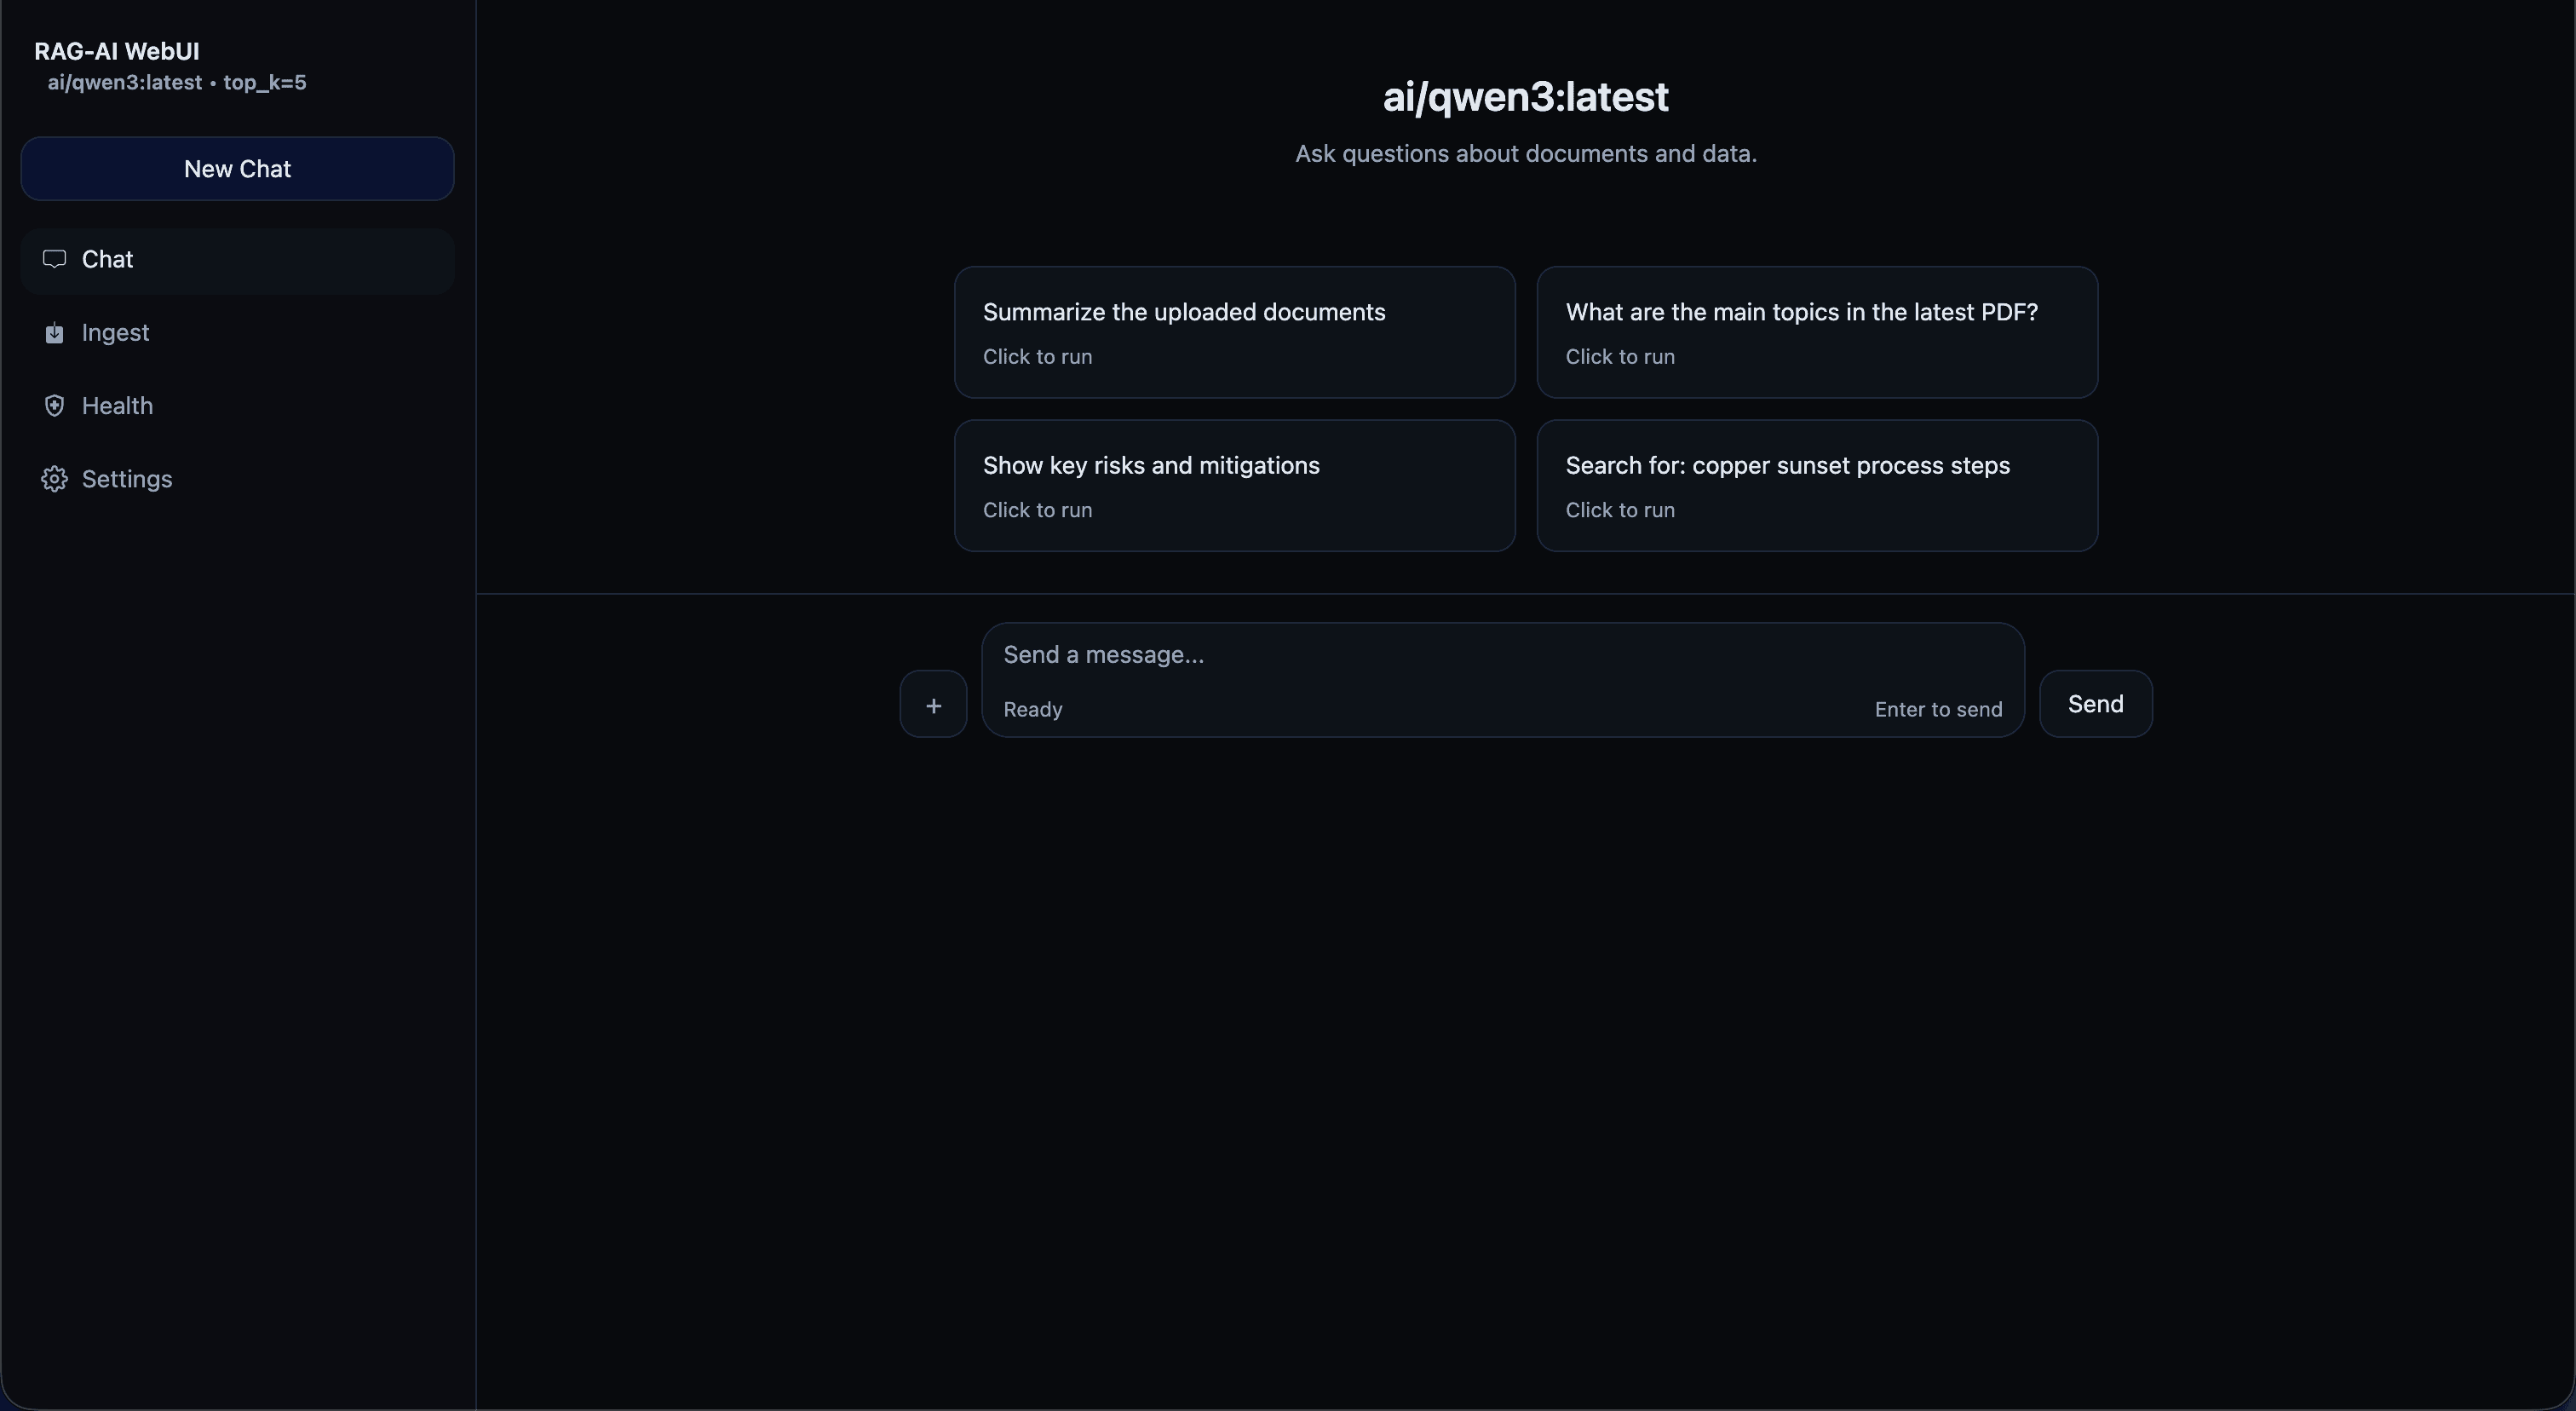
Task: Run 'What are the main topics' suggestion
Action: 1816,332
